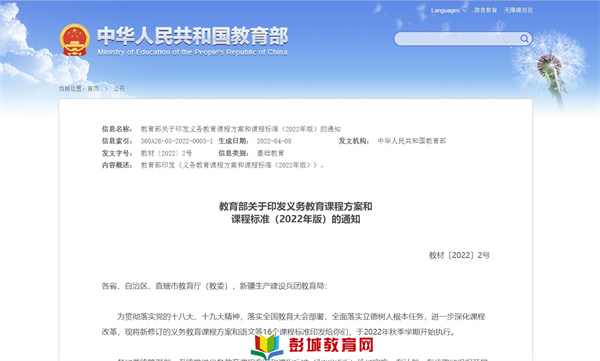Click the 信息名称 value text
Image resolution: width=600 pixels, height=361 pixels.
pos(241,129)
